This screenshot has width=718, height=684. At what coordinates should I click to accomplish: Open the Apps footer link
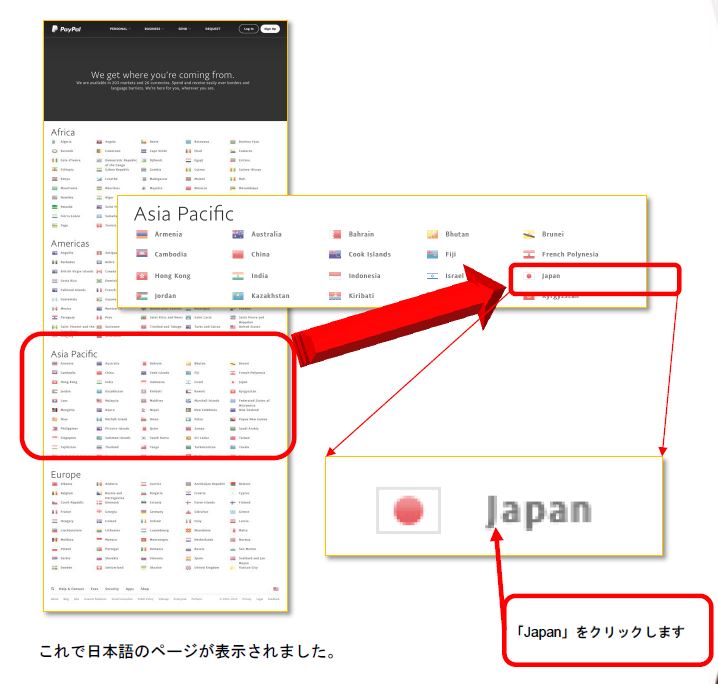130,589
